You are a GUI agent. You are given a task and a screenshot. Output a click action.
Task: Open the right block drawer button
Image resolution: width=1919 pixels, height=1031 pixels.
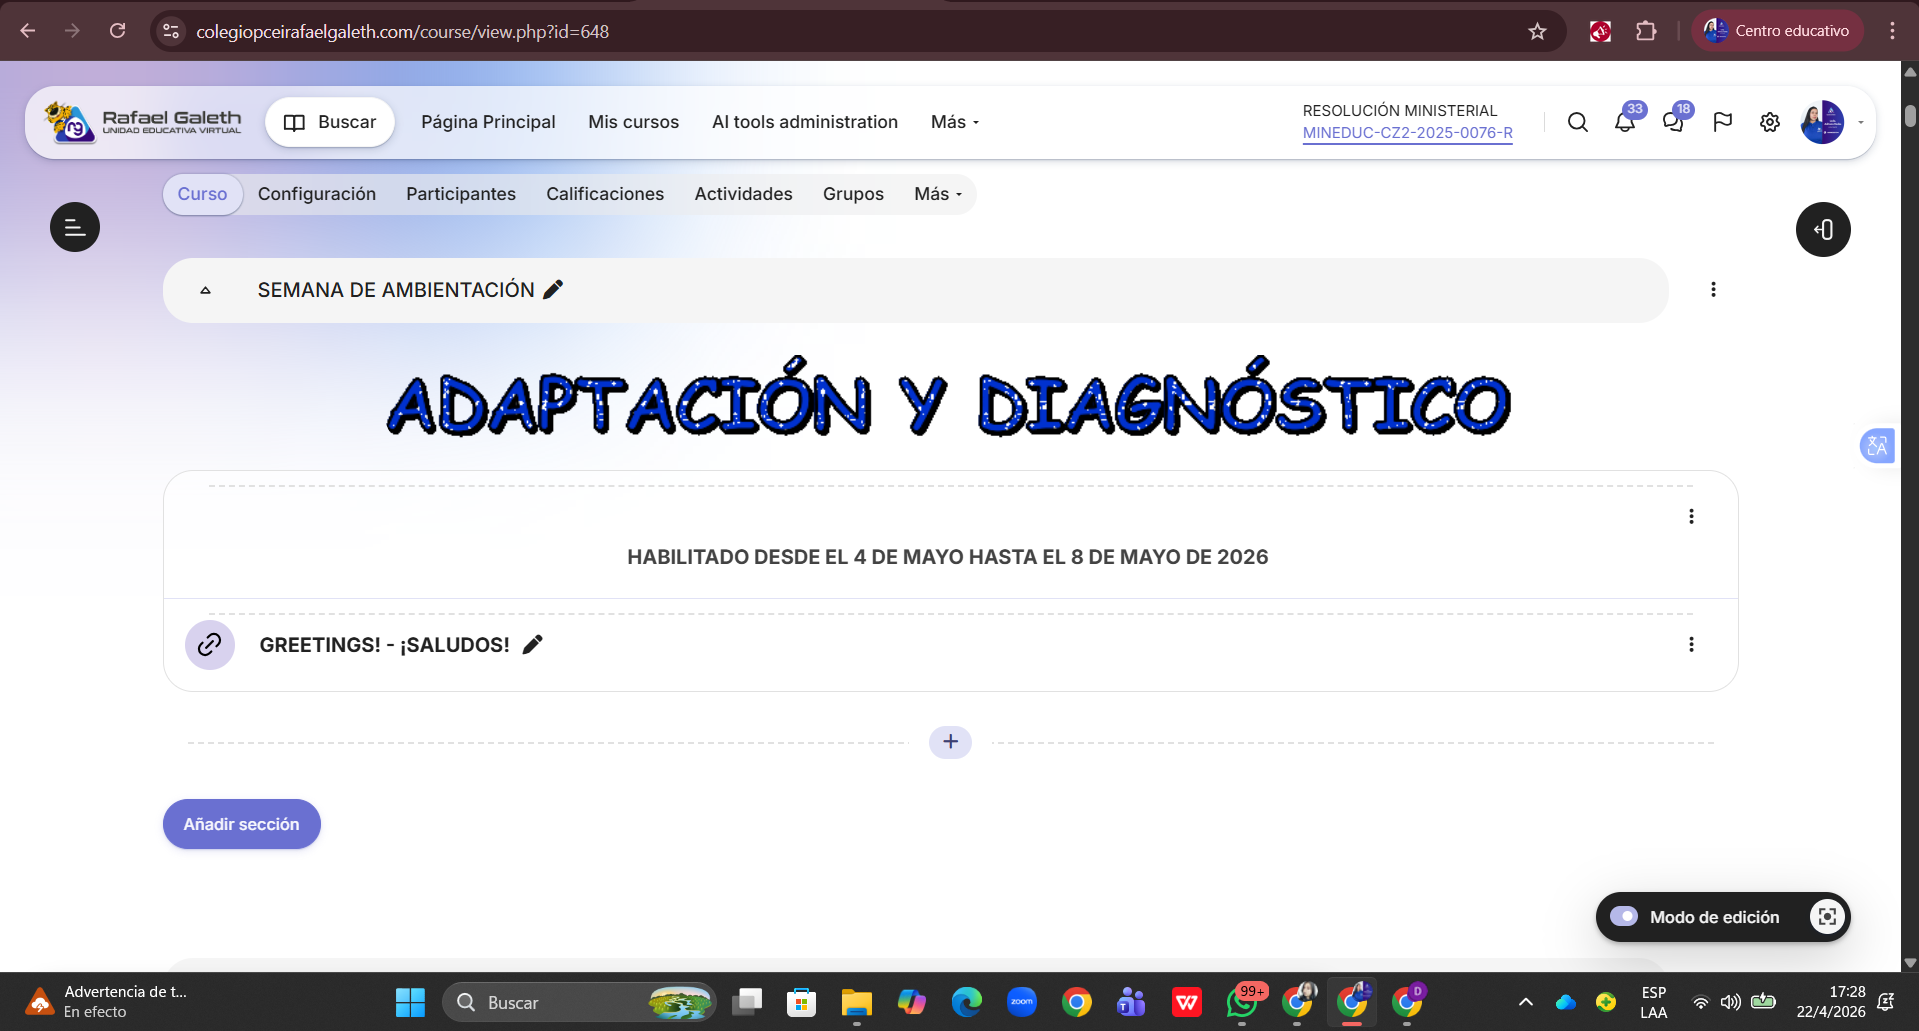(x=1822, y=230)
